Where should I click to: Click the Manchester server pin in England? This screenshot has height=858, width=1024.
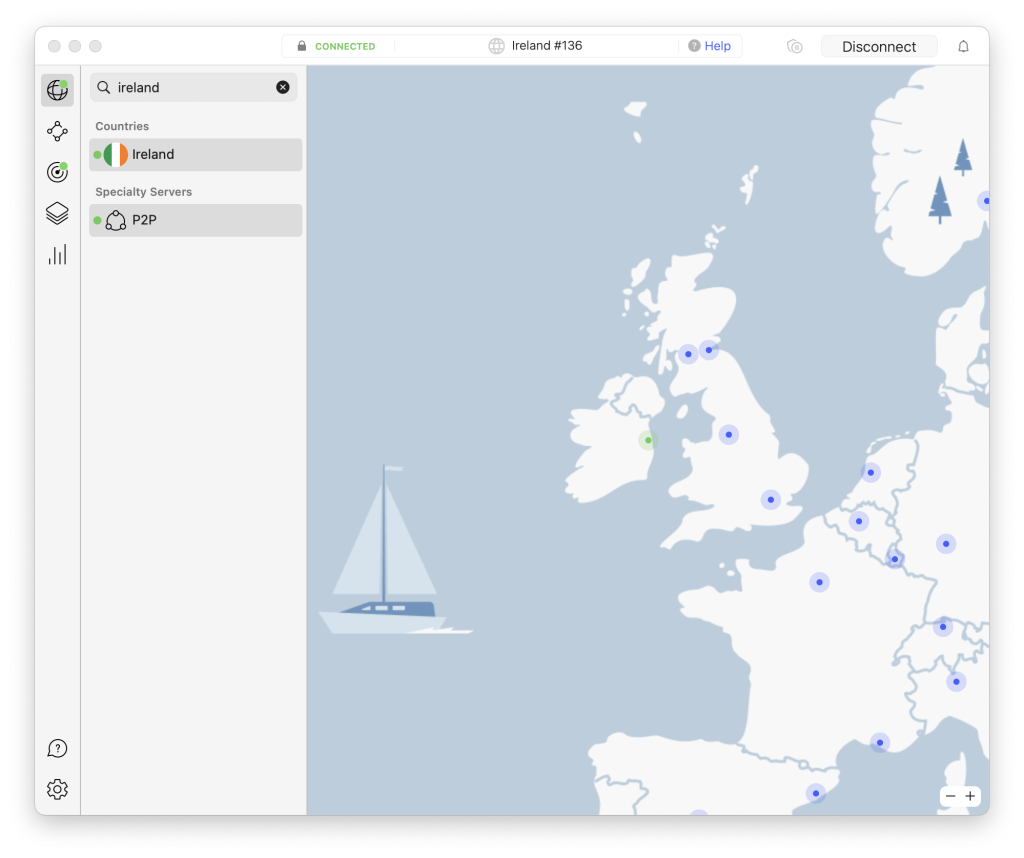tap(729, 434)
